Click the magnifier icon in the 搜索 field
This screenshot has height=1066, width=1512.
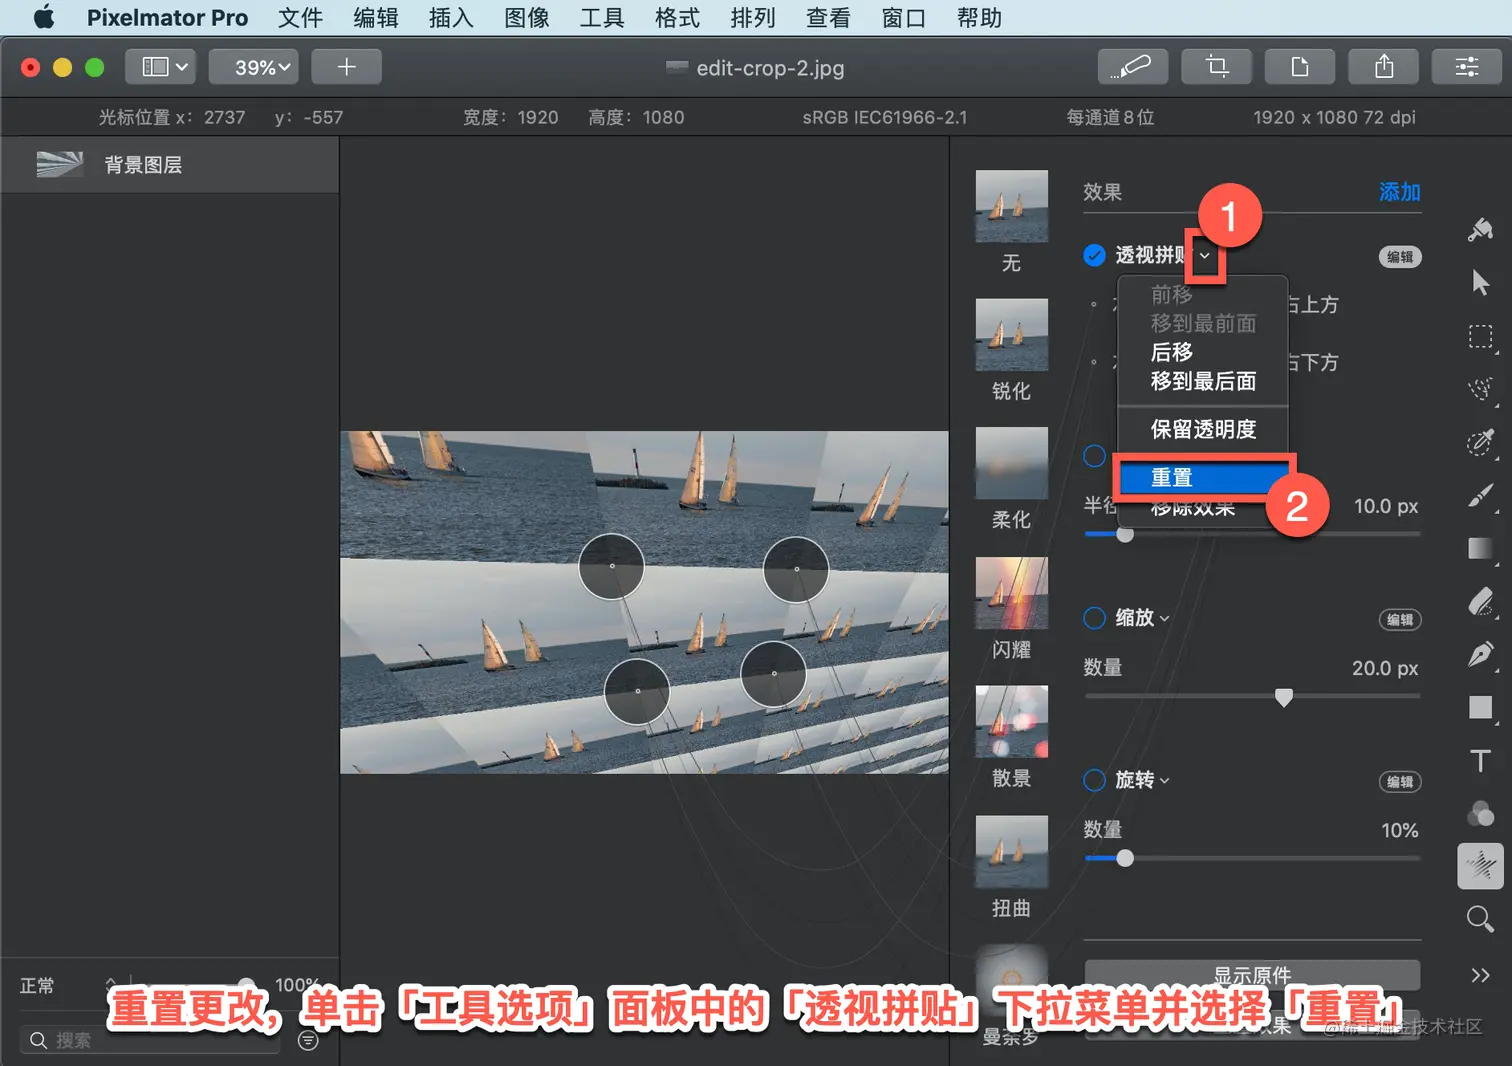38,1041
